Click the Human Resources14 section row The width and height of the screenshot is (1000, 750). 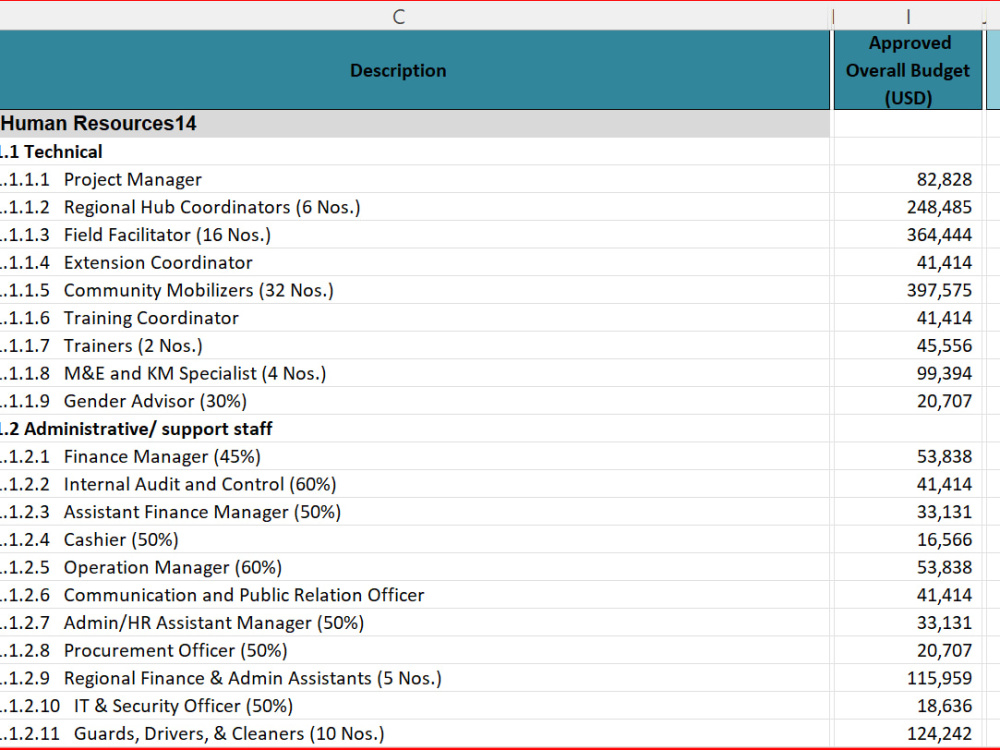coord(415,123)
